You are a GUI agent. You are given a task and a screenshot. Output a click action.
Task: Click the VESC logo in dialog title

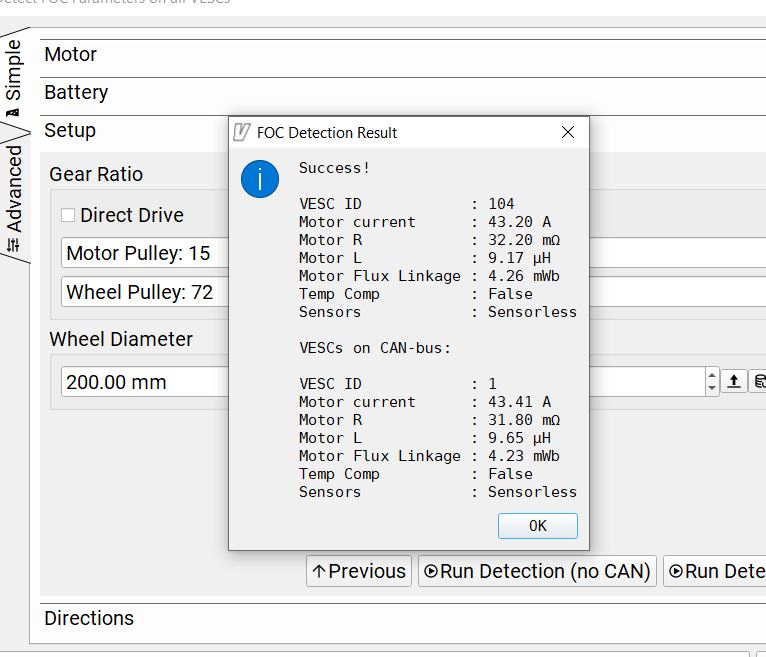click(242, 132)
